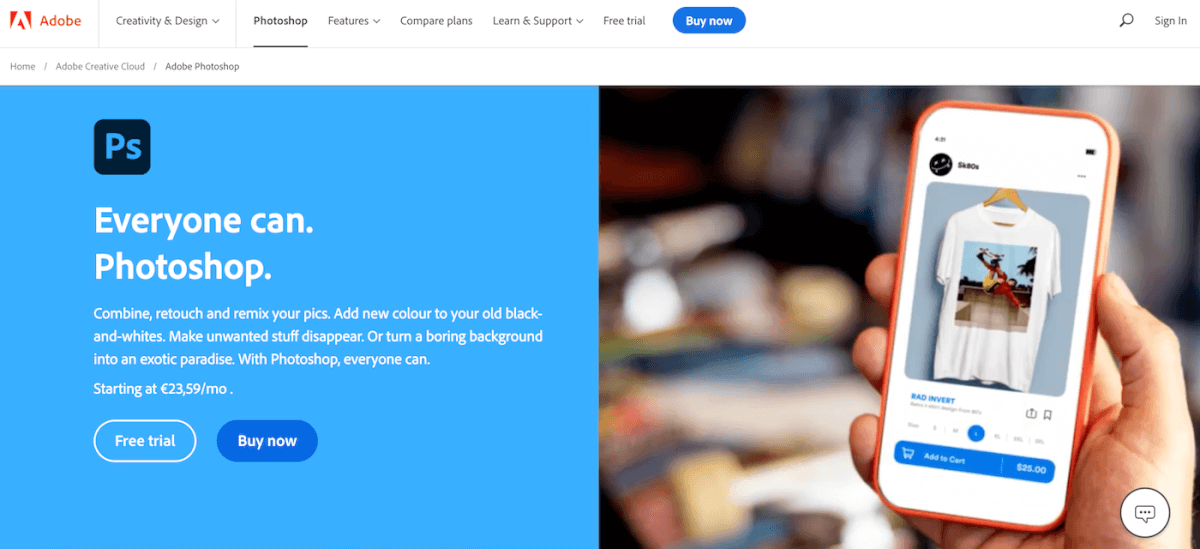Image resolution: width=1200 pixels, height=549 pixels.
Task: Click the Photoshop Ps app icon
Action: (122, 147)
